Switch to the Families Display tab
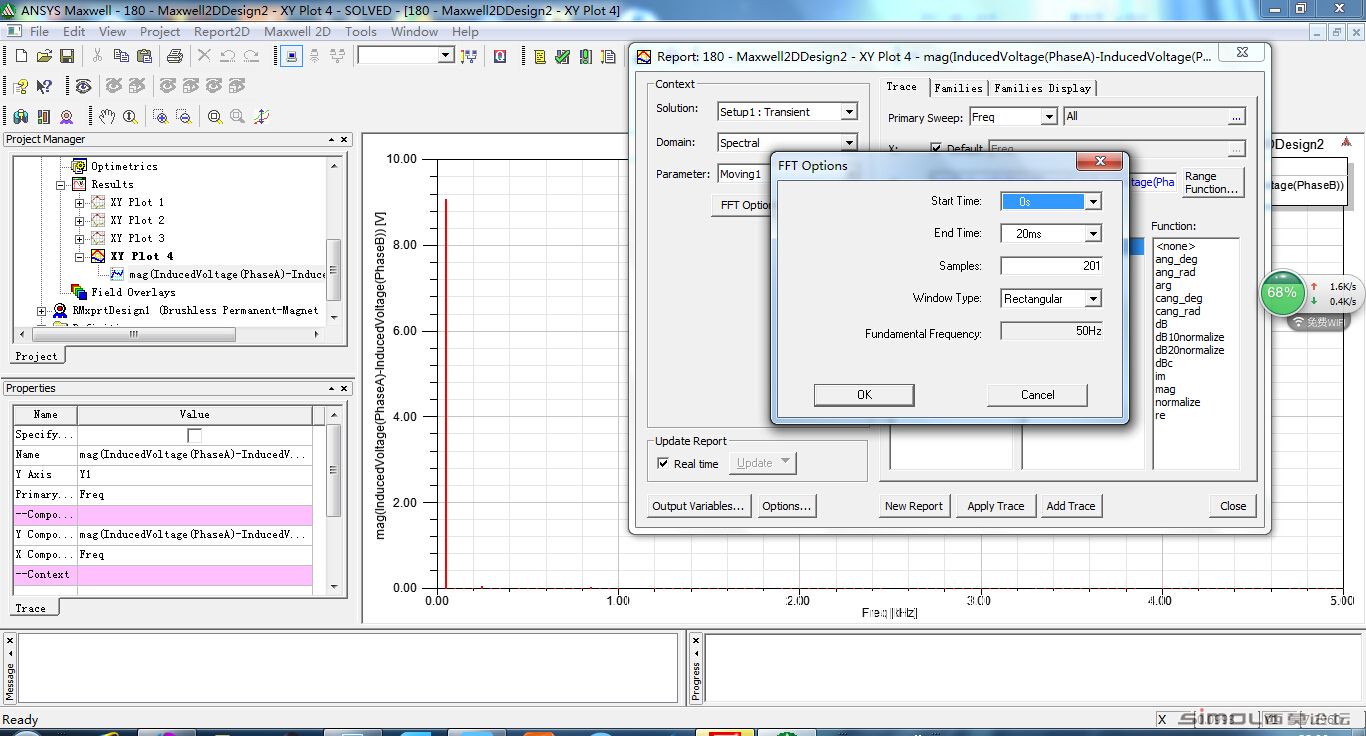The width and height of the screenshot is (1366, 736). (1042, 88)
